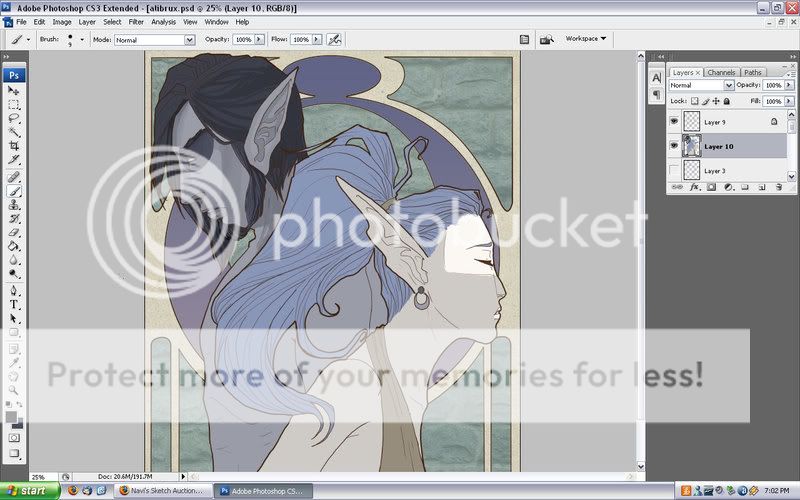This screenshot has height=500, width=800.
Task: Enable the airbrush option in options bar
Action: click(x=334, y=39)
